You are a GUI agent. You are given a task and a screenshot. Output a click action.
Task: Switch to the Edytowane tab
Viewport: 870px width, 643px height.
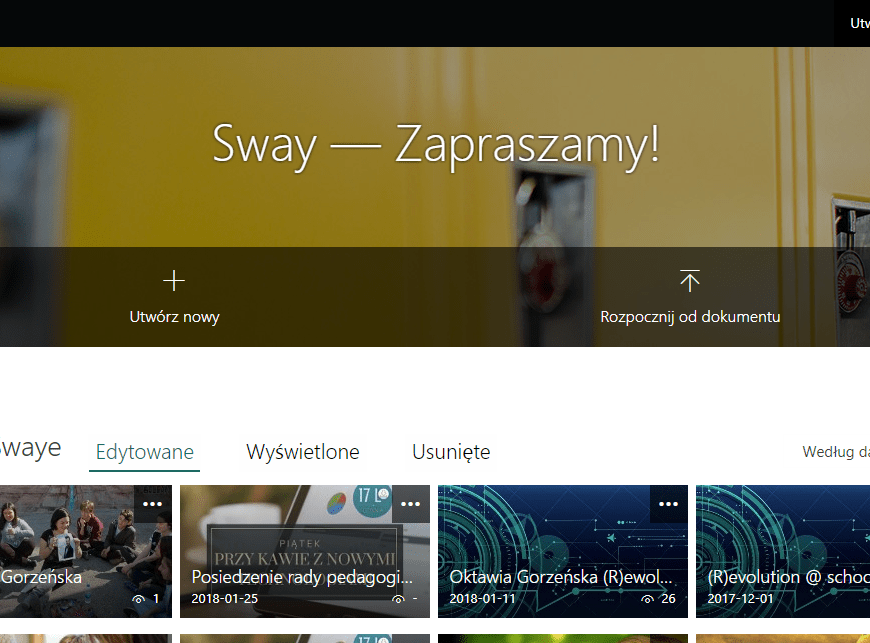pyautogui.click(x=145, y=452)
